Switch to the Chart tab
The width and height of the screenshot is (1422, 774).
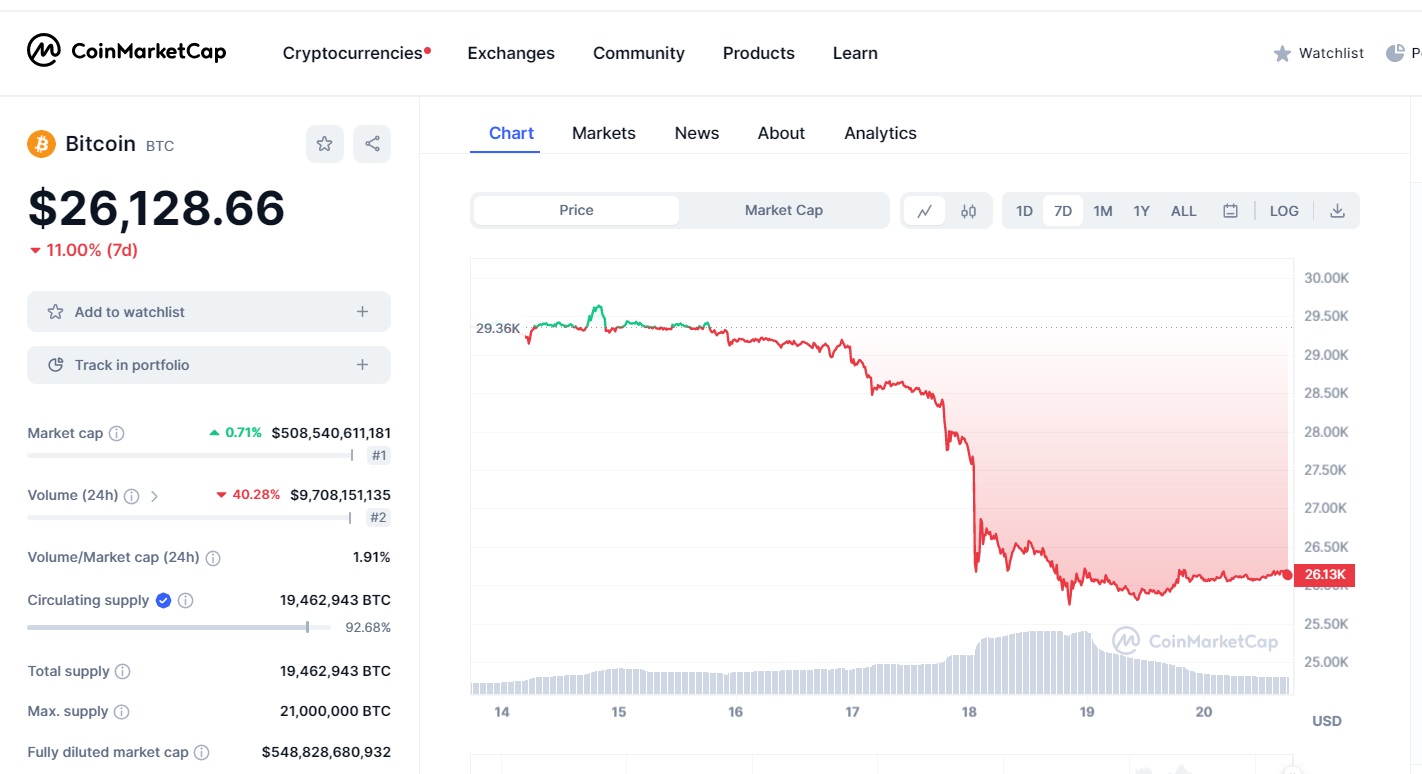click(511, 133)
